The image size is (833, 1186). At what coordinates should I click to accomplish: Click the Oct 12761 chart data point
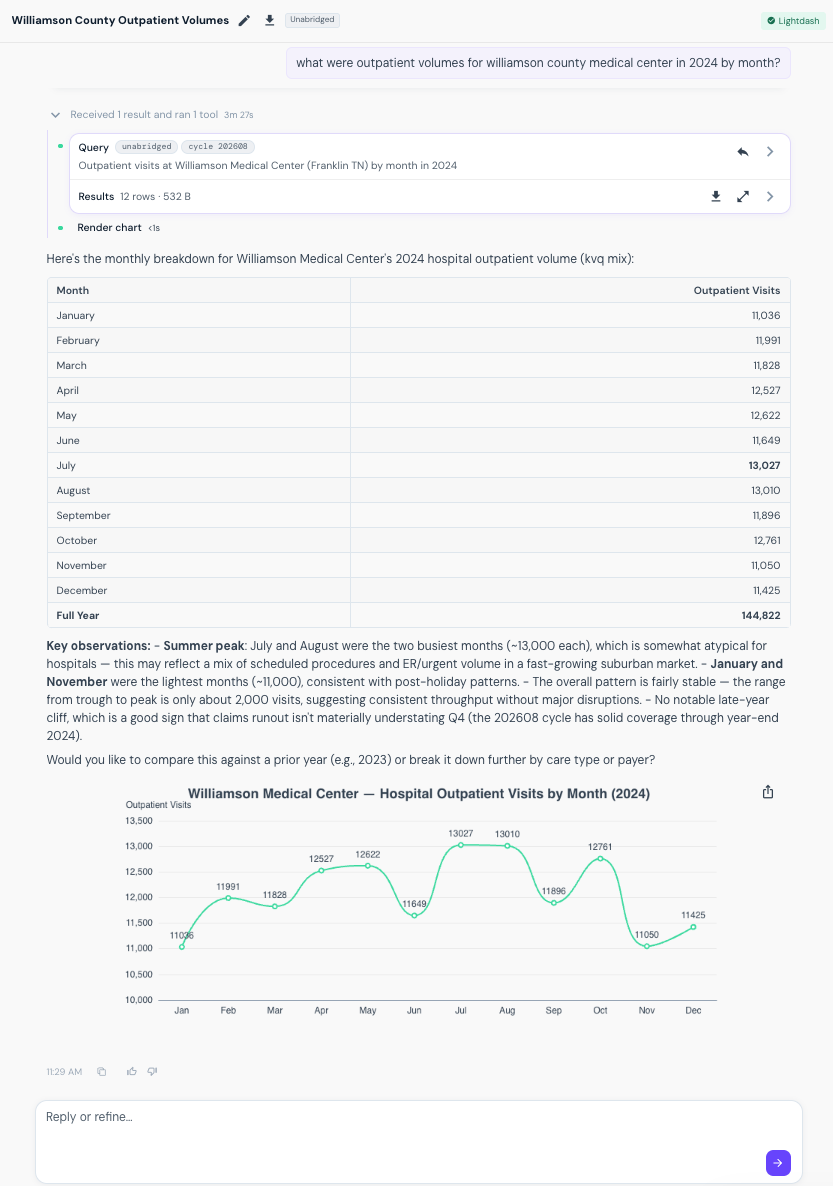pyautogui.click(x=600, y=858)
